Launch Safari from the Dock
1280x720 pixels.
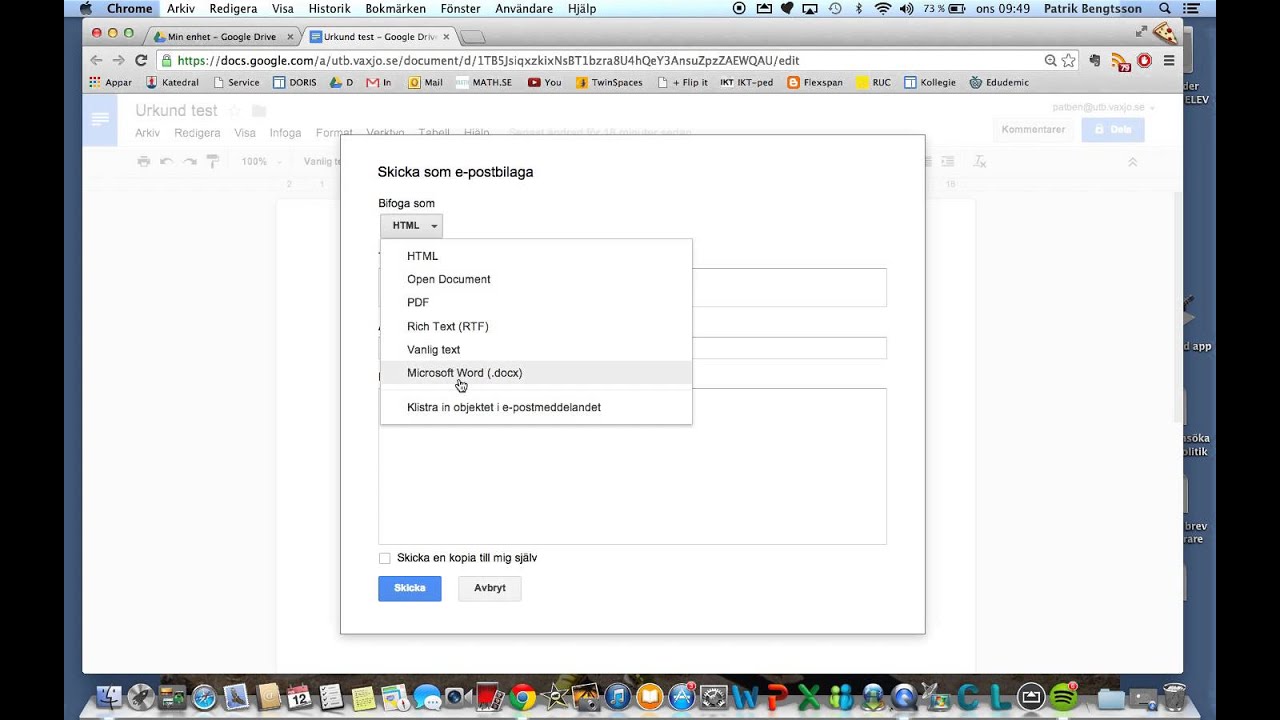tap(205, 697)
